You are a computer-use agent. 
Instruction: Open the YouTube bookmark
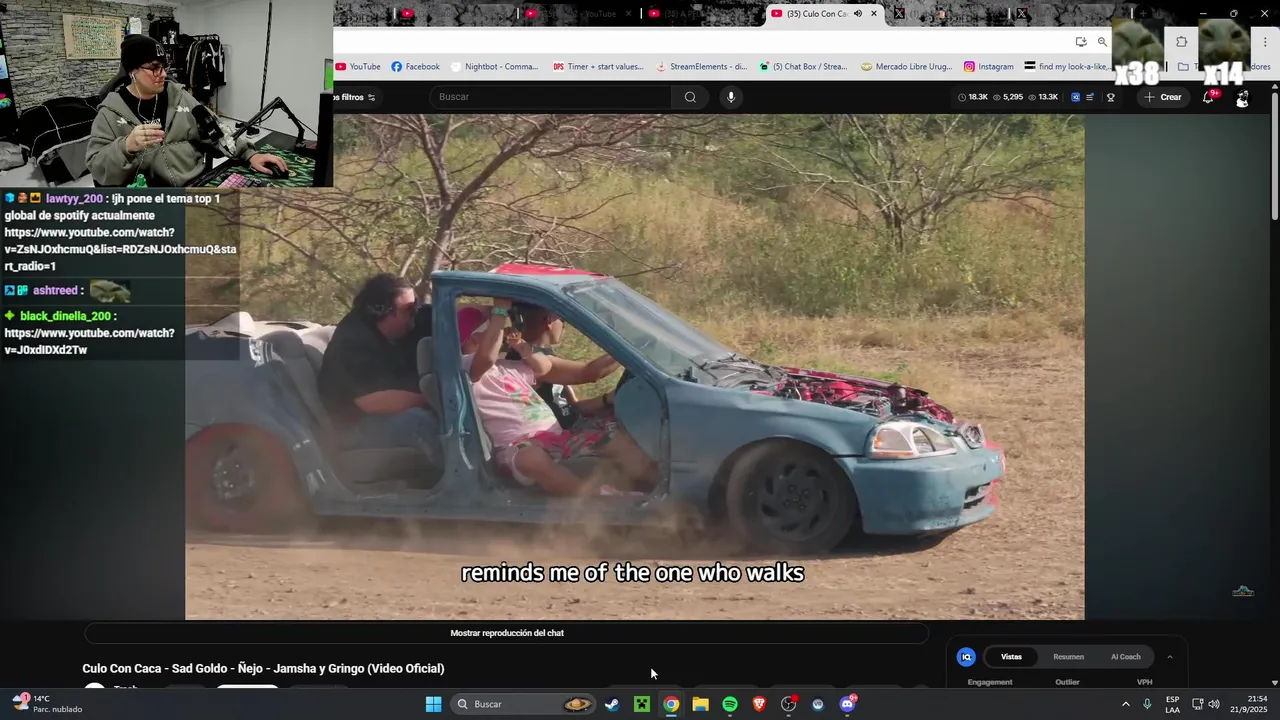coord(358,67)
